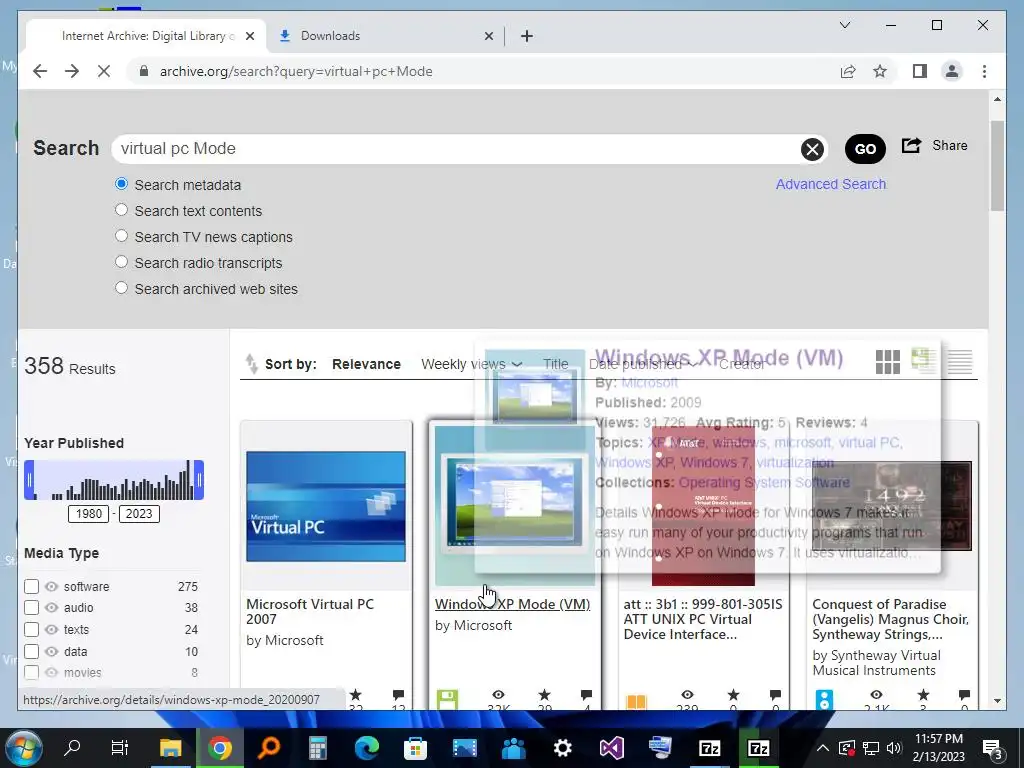Image resolution: width=1024 pixels, height=768 pixels.
Task: Check the software media type box
Action: [x=31, y=586]
